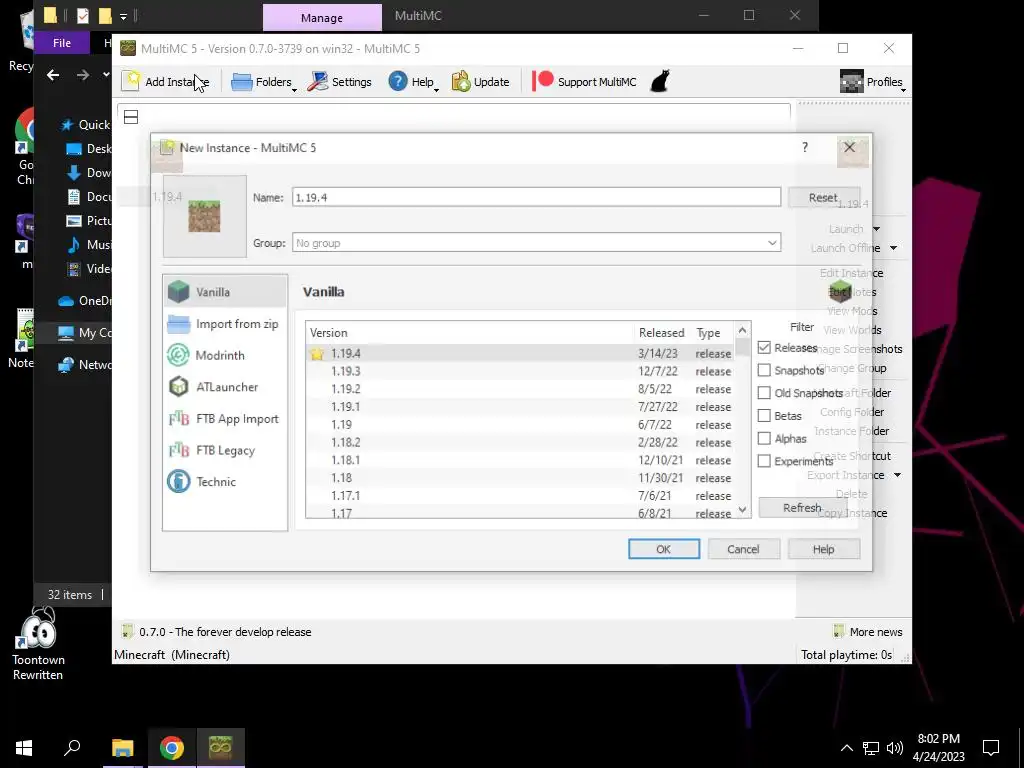1024x768 pixels.
Task: Open File Explorer from the taskbar
Action: (122, 748)
